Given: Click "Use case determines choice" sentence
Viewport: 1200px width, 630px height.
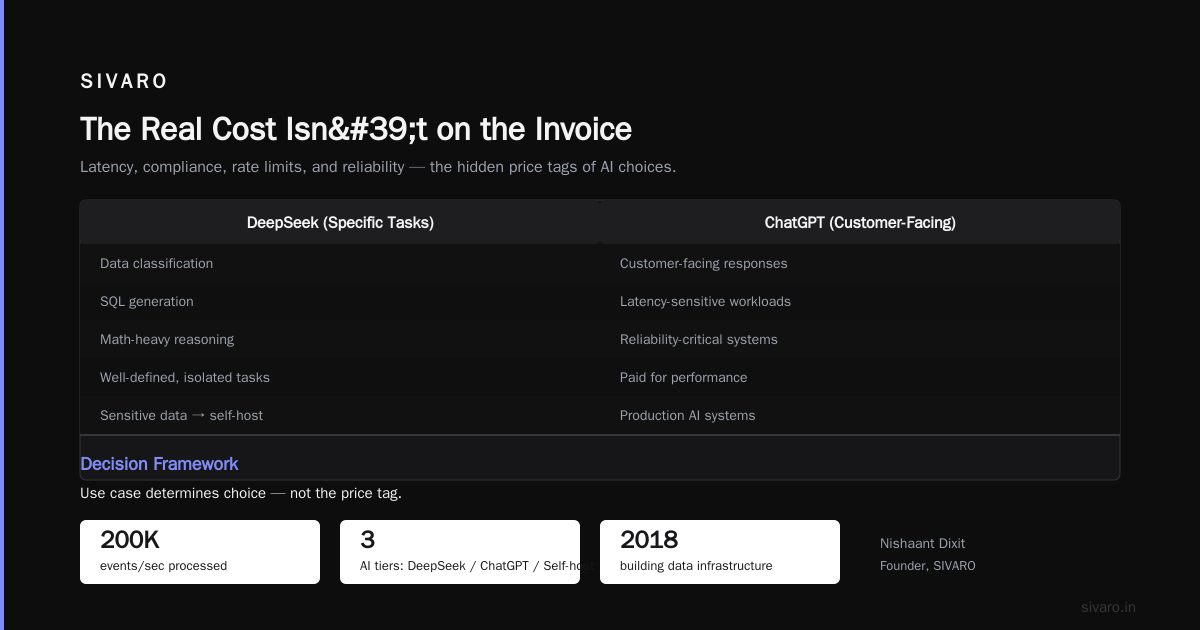Looking at the screenshot, I should coord(241,494).
